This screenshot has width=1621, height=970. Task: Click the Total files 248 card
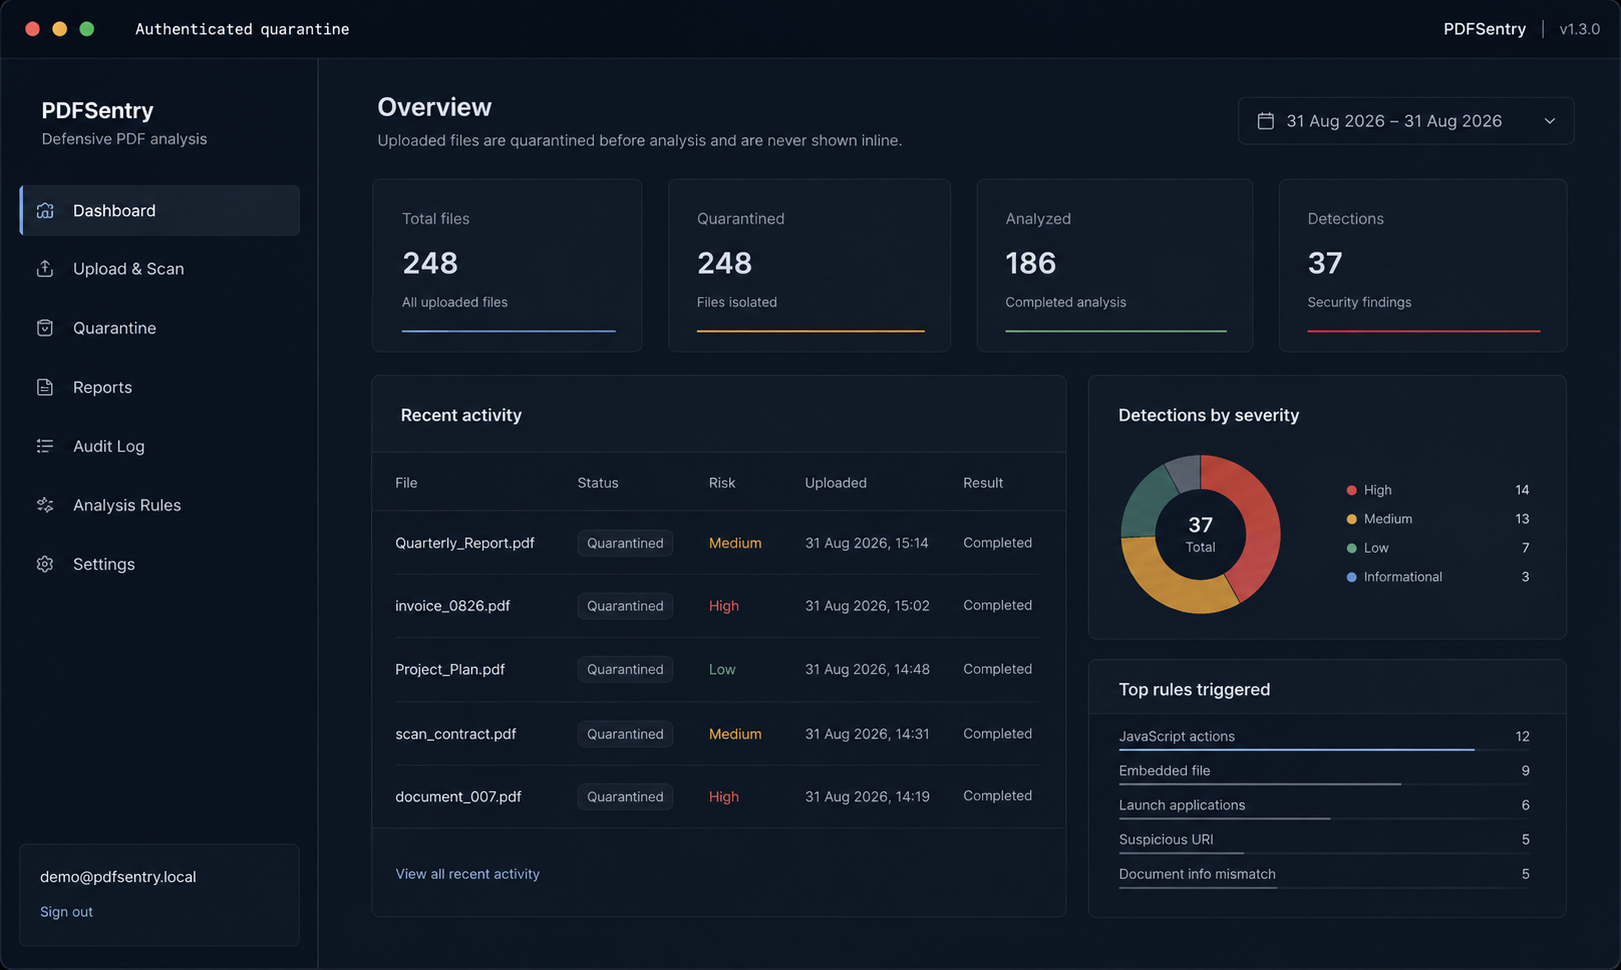[507, 265]
